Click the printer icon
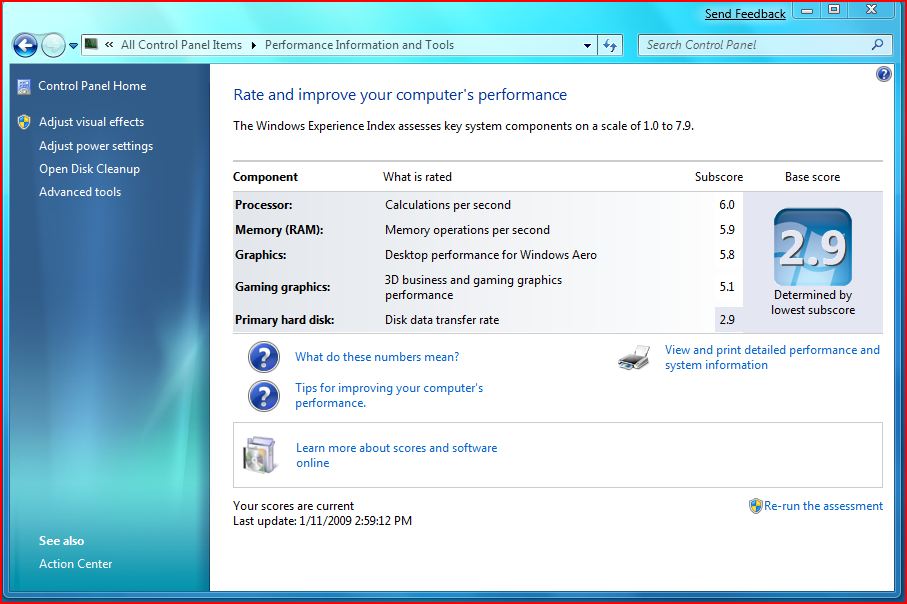 634,358
